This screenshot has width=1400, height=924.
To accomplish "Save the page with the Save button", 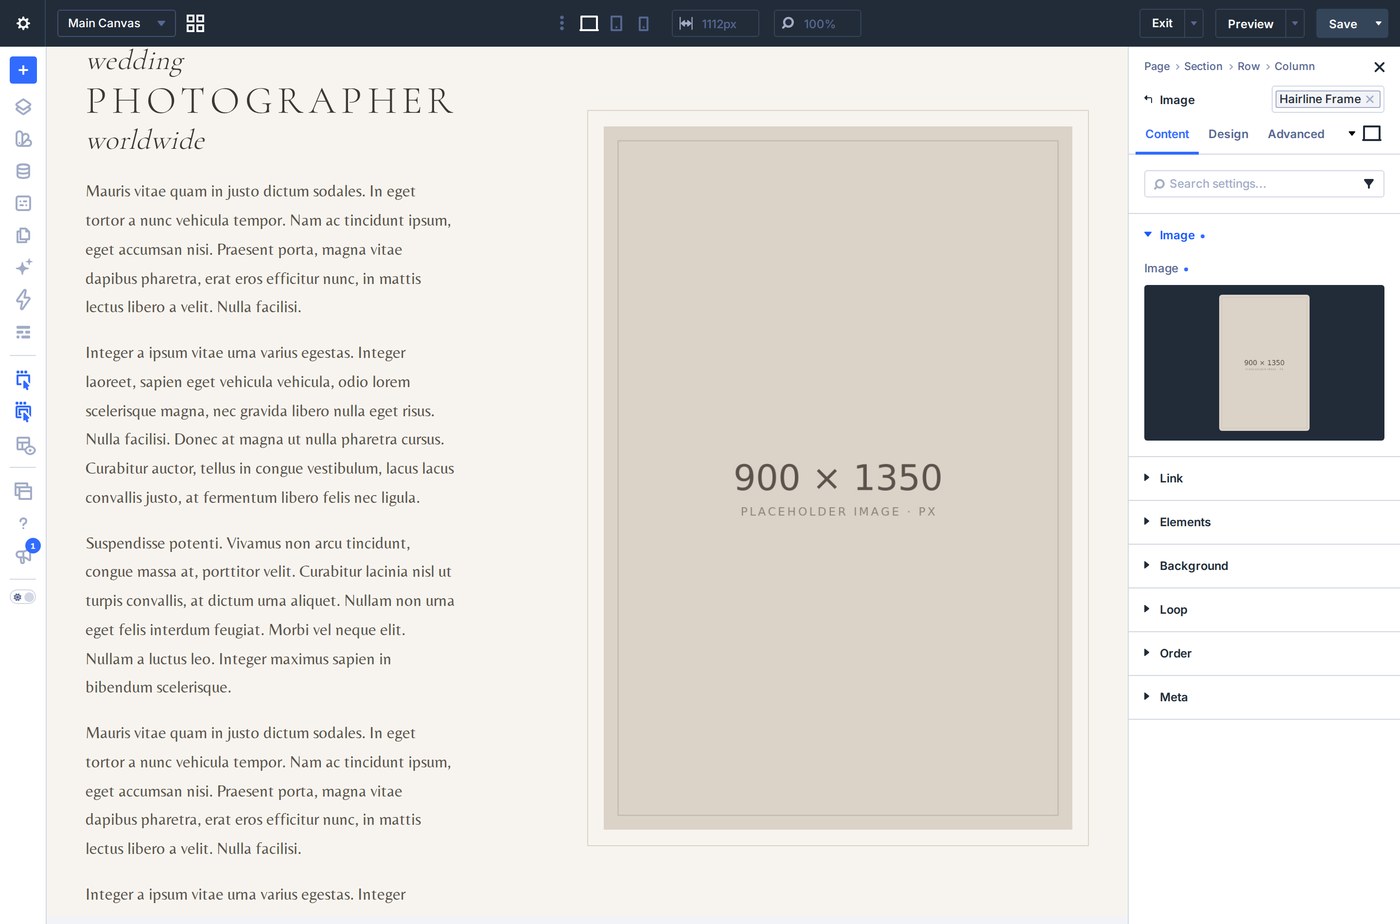I will click(1343, 23).
